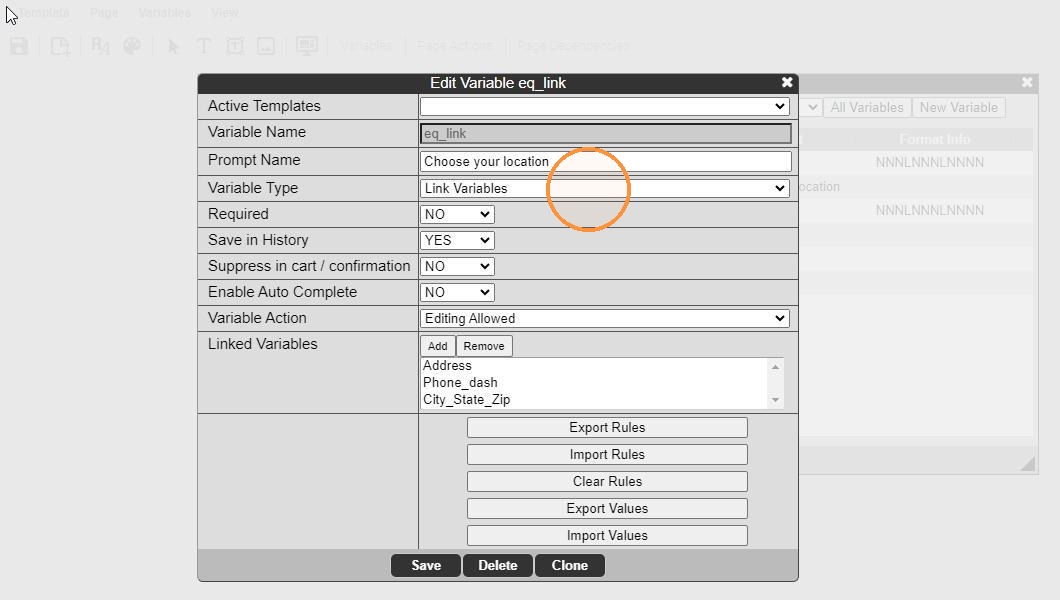The width and height of the screenshot is (1060, 600).
Task: Click the Format Info column header
Action: pyautogui.click(x=934, y=139)
